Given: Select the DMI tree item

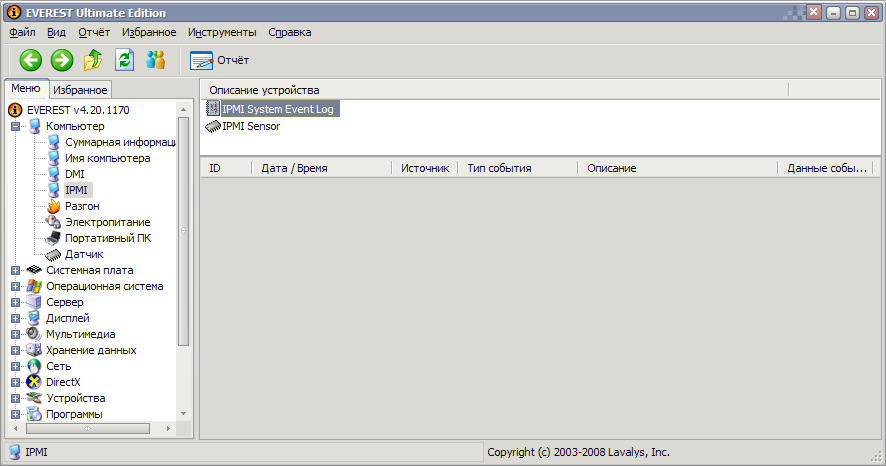Looking at the screenshot, I should (x=75, y=174).
